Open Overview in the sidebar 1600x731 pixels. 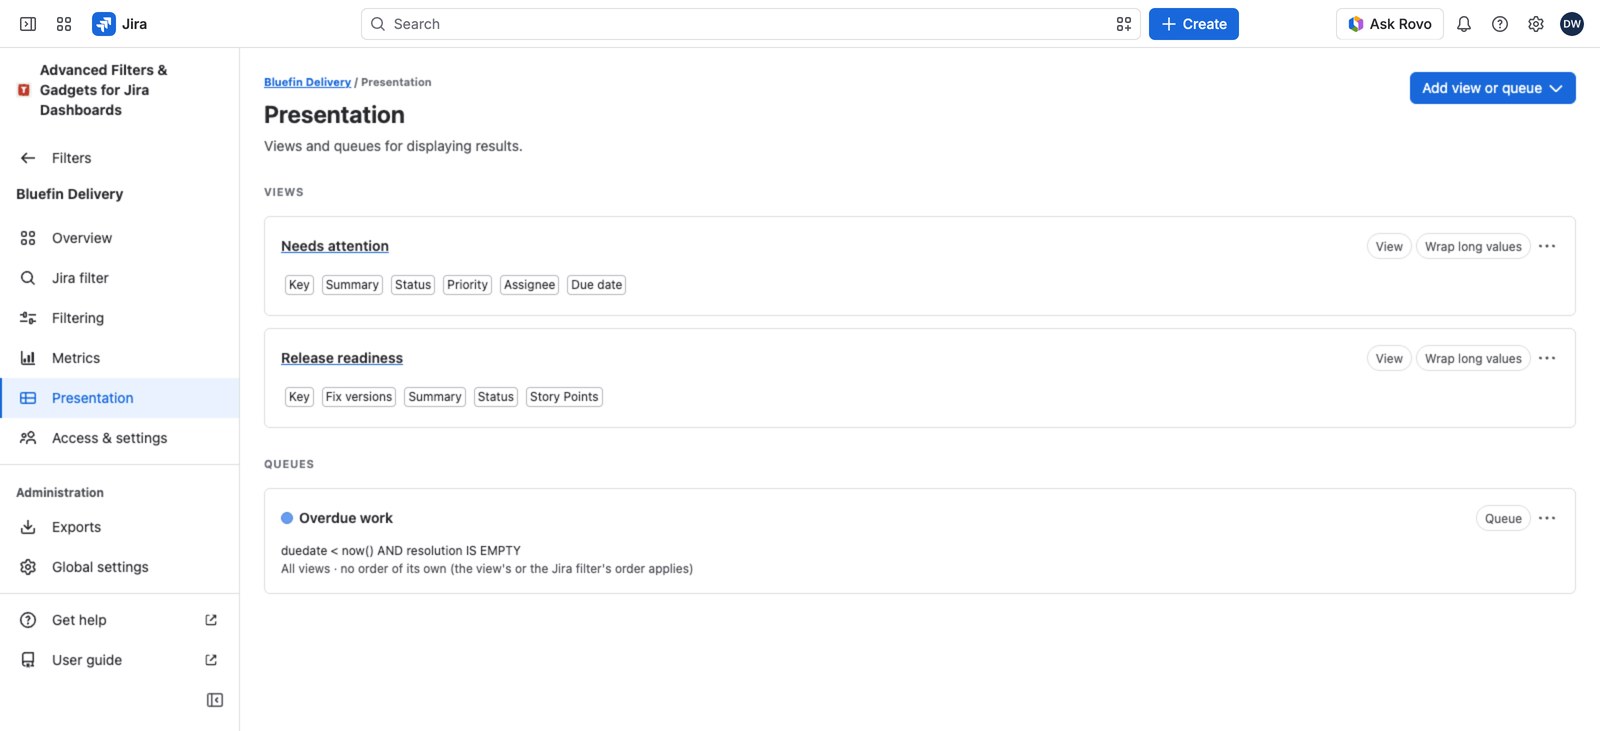120,238
